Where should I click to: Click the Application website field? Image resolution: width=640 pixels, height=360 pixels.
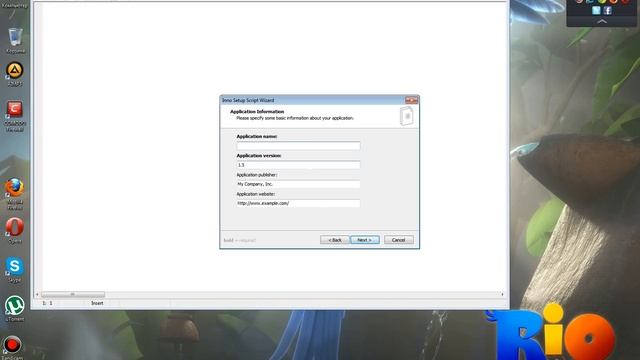pos(298,203)
